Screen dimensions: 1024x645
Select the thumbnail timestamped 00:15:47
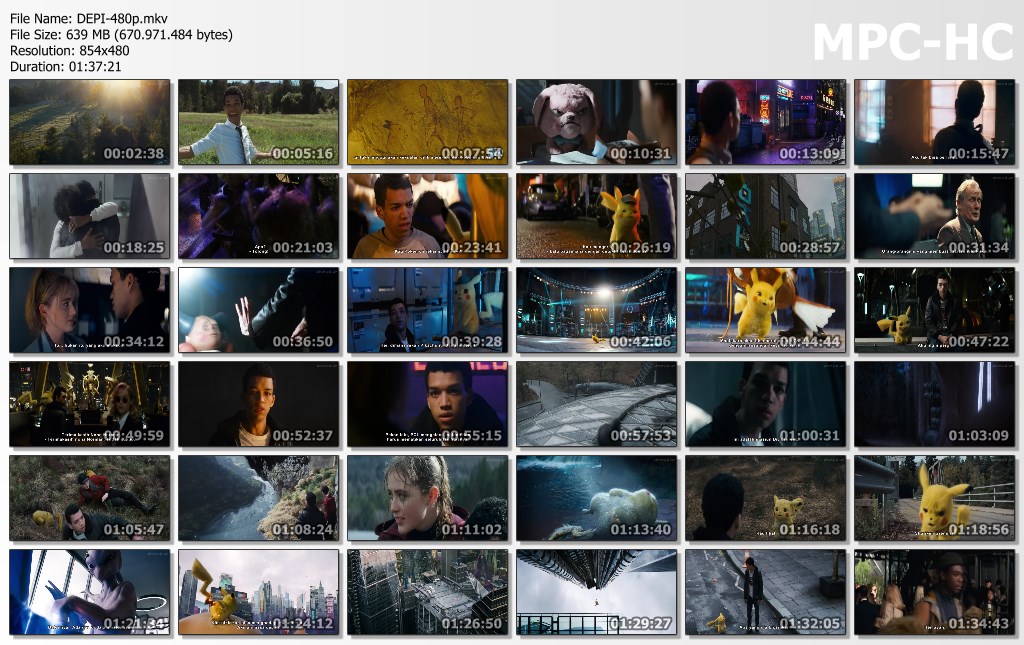click(x=935, y=122)
